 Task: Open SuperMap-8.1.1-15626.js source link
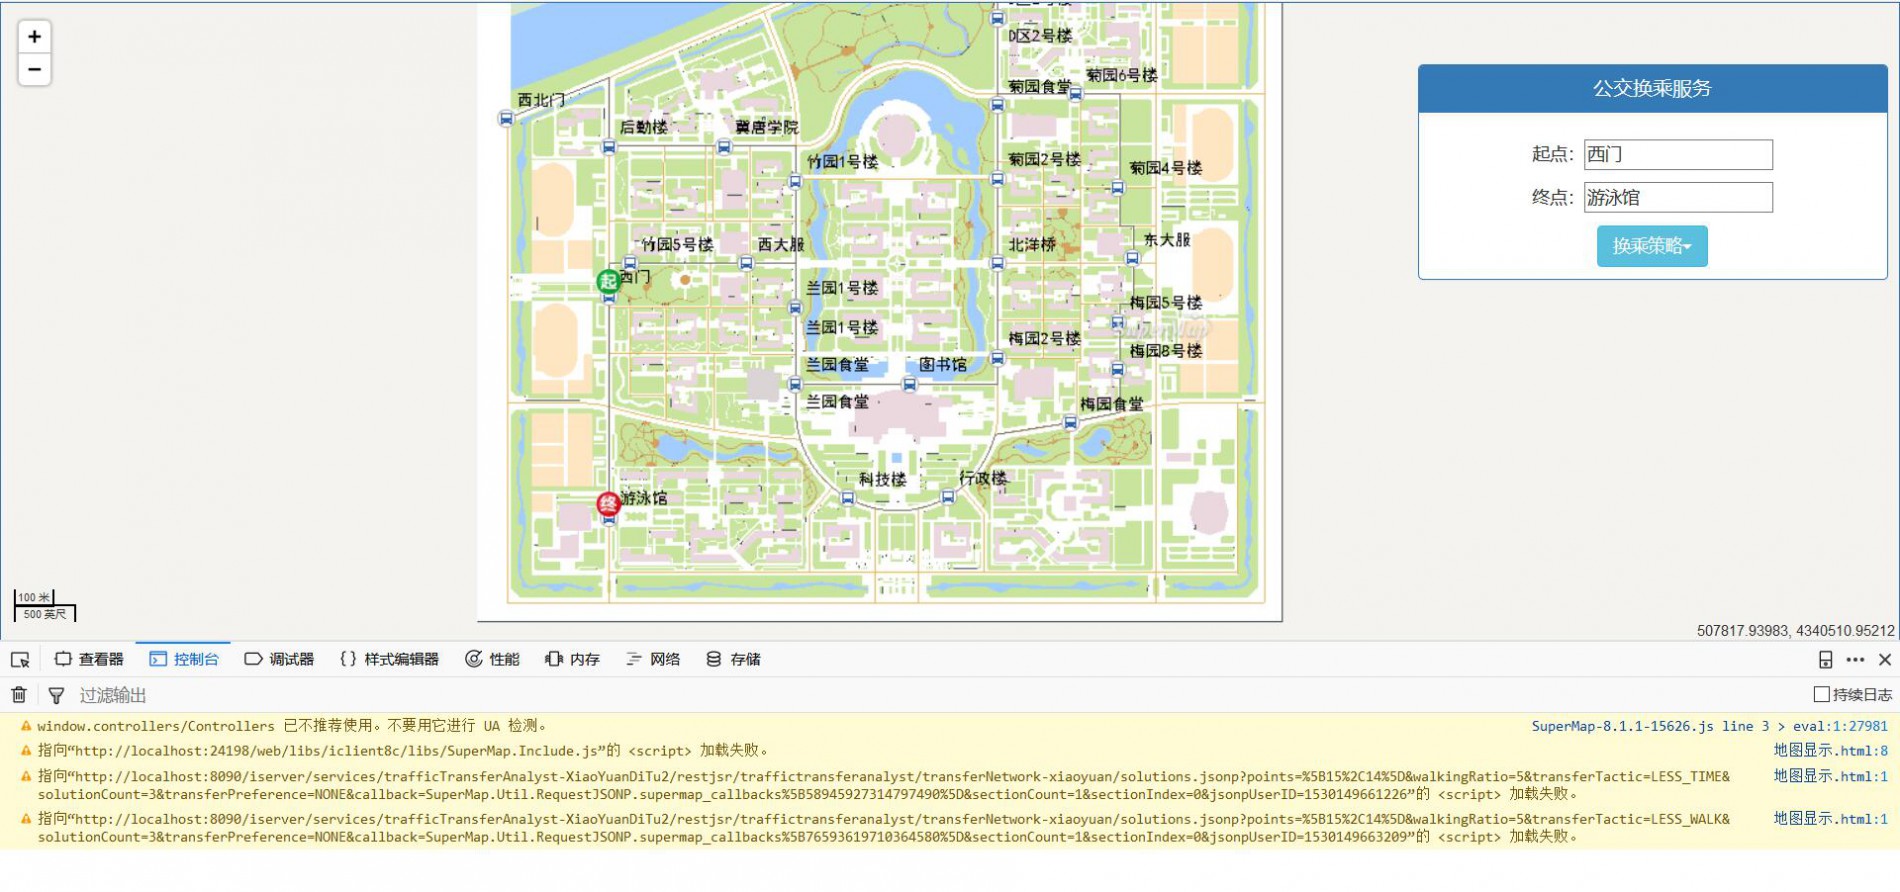point(1622,727)
